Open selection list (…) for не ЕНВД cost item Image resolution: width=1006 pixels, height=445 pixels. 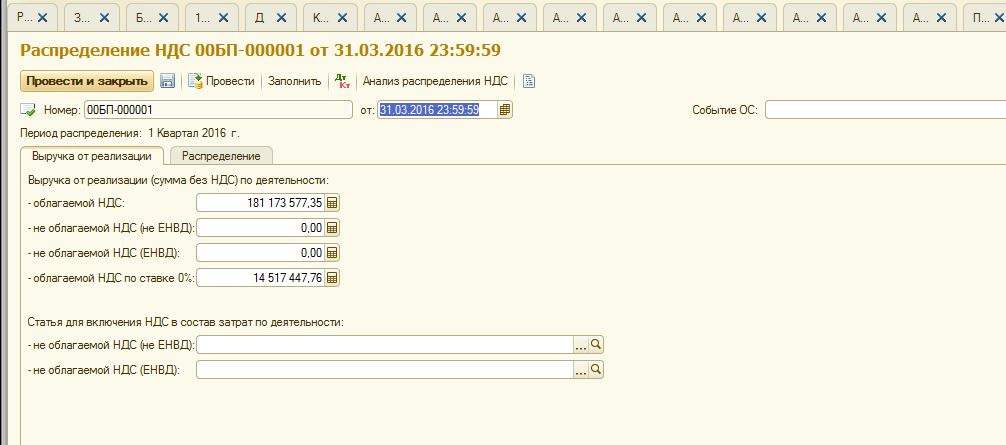(x=580, y=345)
